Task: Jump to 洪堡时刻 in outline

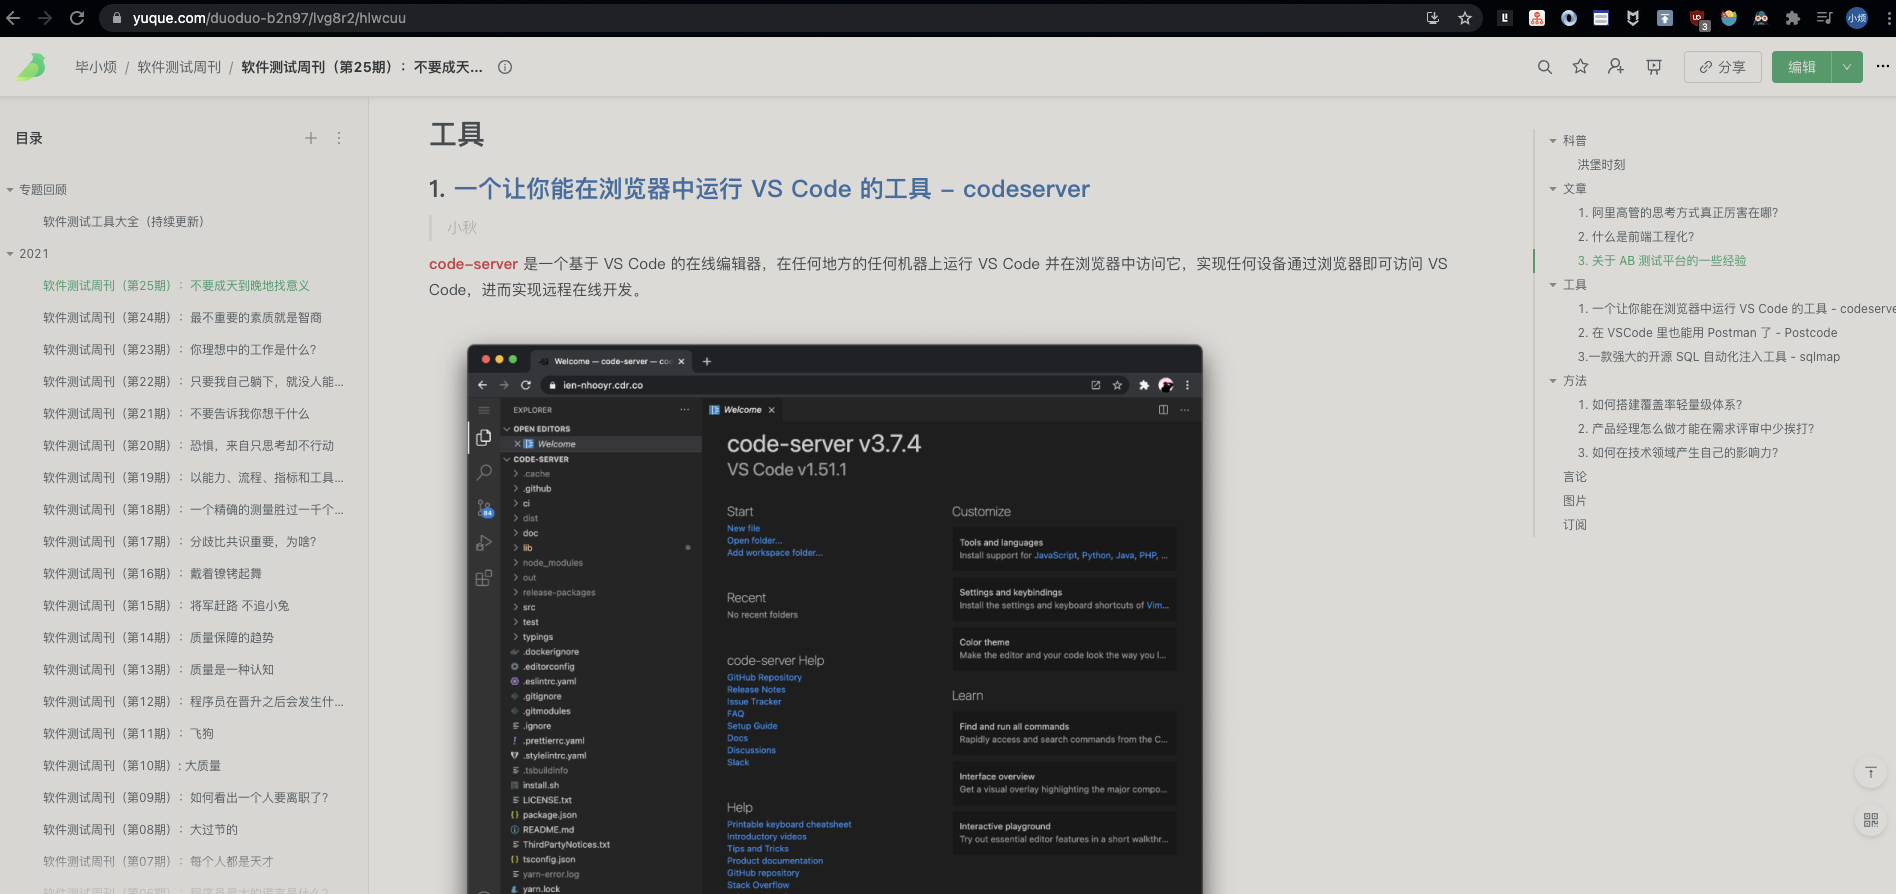Action: 1601,165
